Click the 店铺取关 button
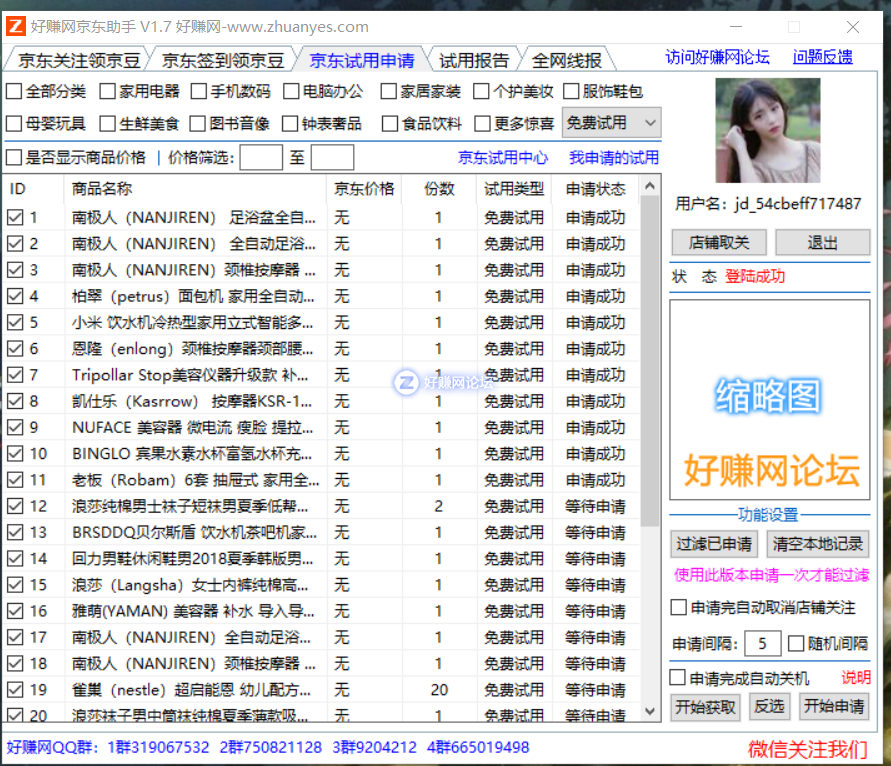This screenshot has width=891, height=766. 719,243
